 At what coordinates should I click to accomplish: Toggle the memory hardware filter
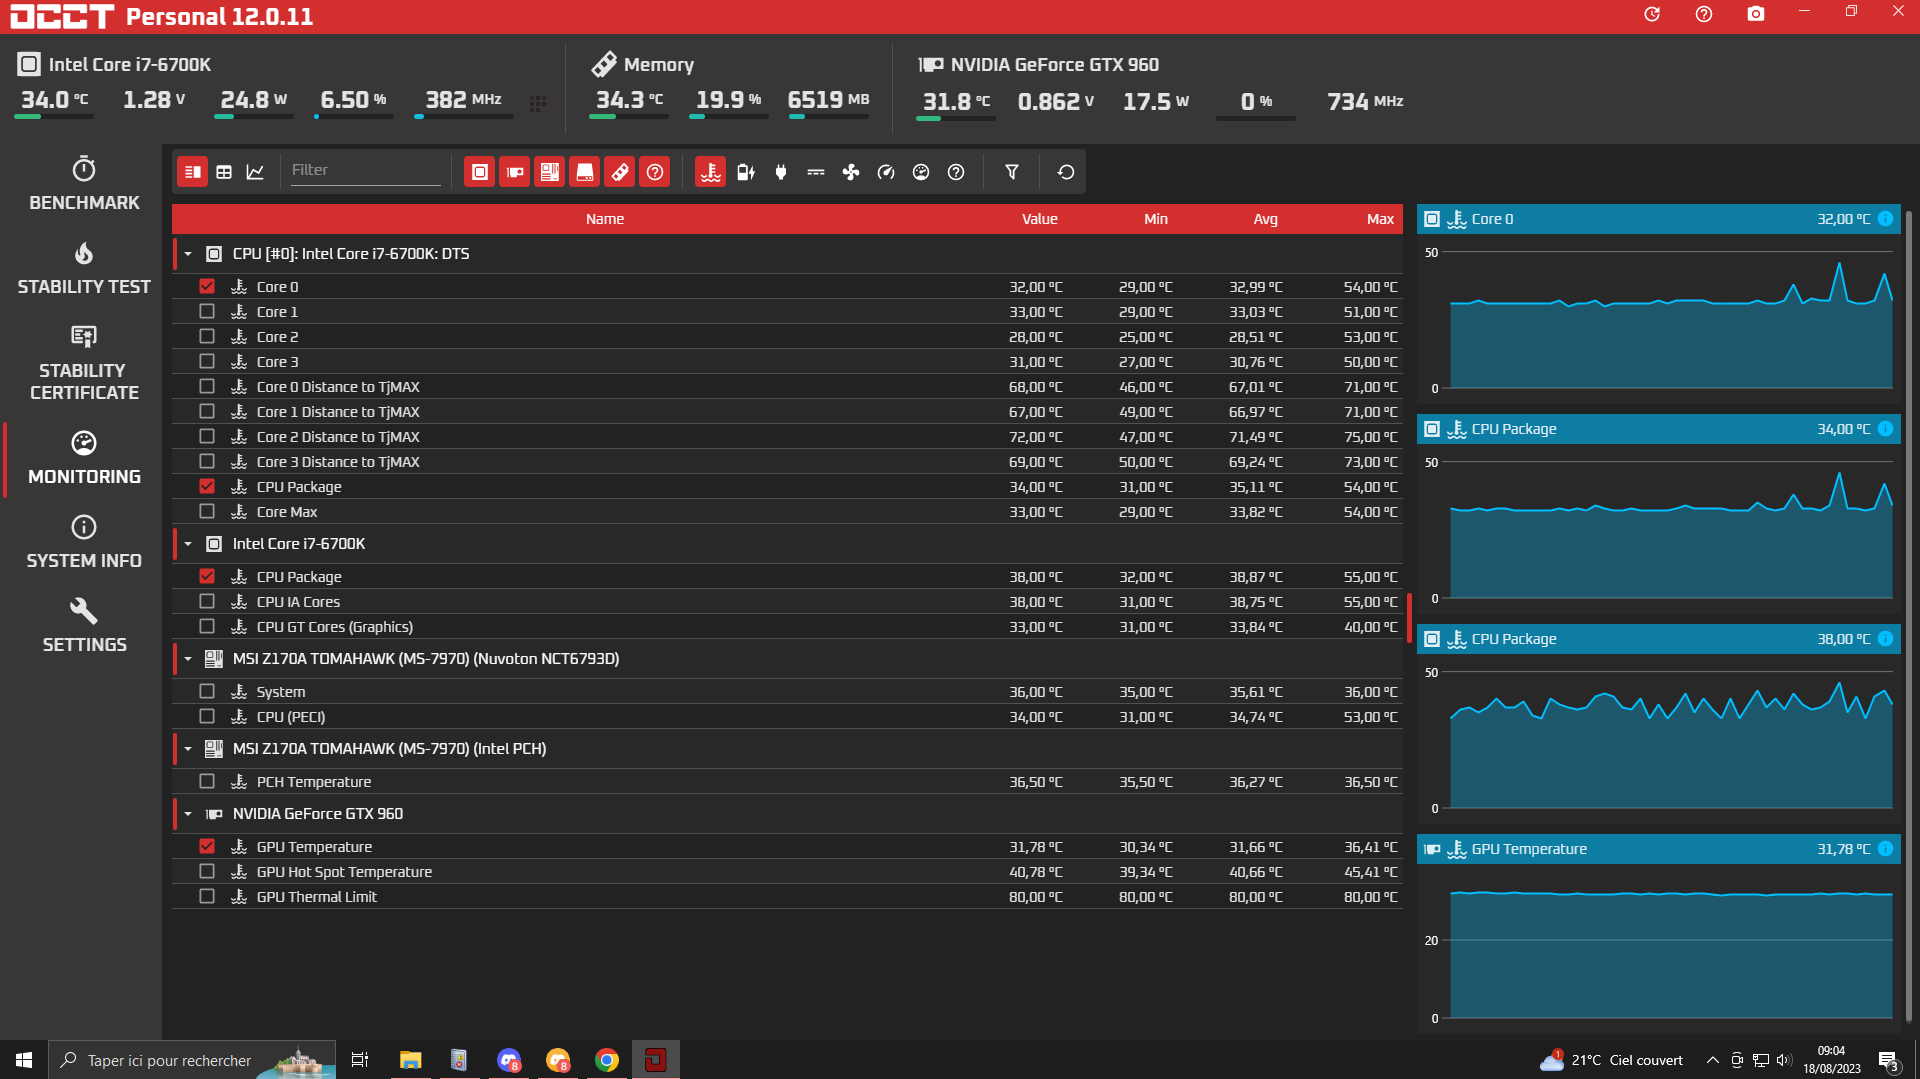coord(620,172)
